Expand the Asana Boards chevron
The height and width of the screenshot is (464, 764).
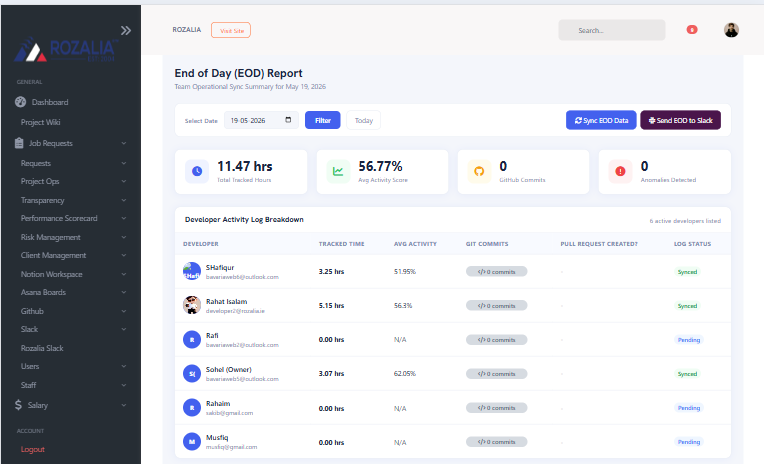coord(124,292)
